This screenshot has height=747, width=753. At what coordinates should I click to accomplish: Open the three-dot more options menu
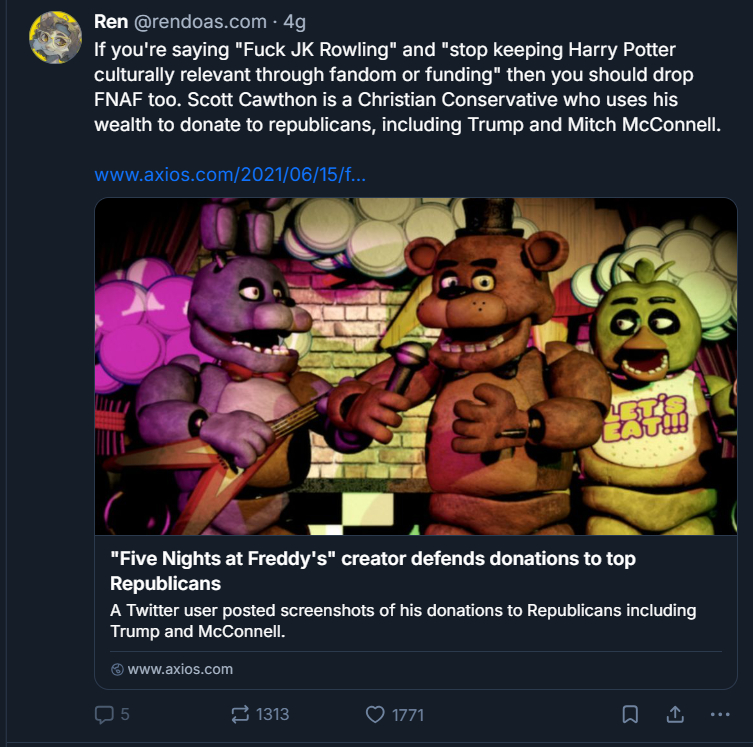pos(720,714)
